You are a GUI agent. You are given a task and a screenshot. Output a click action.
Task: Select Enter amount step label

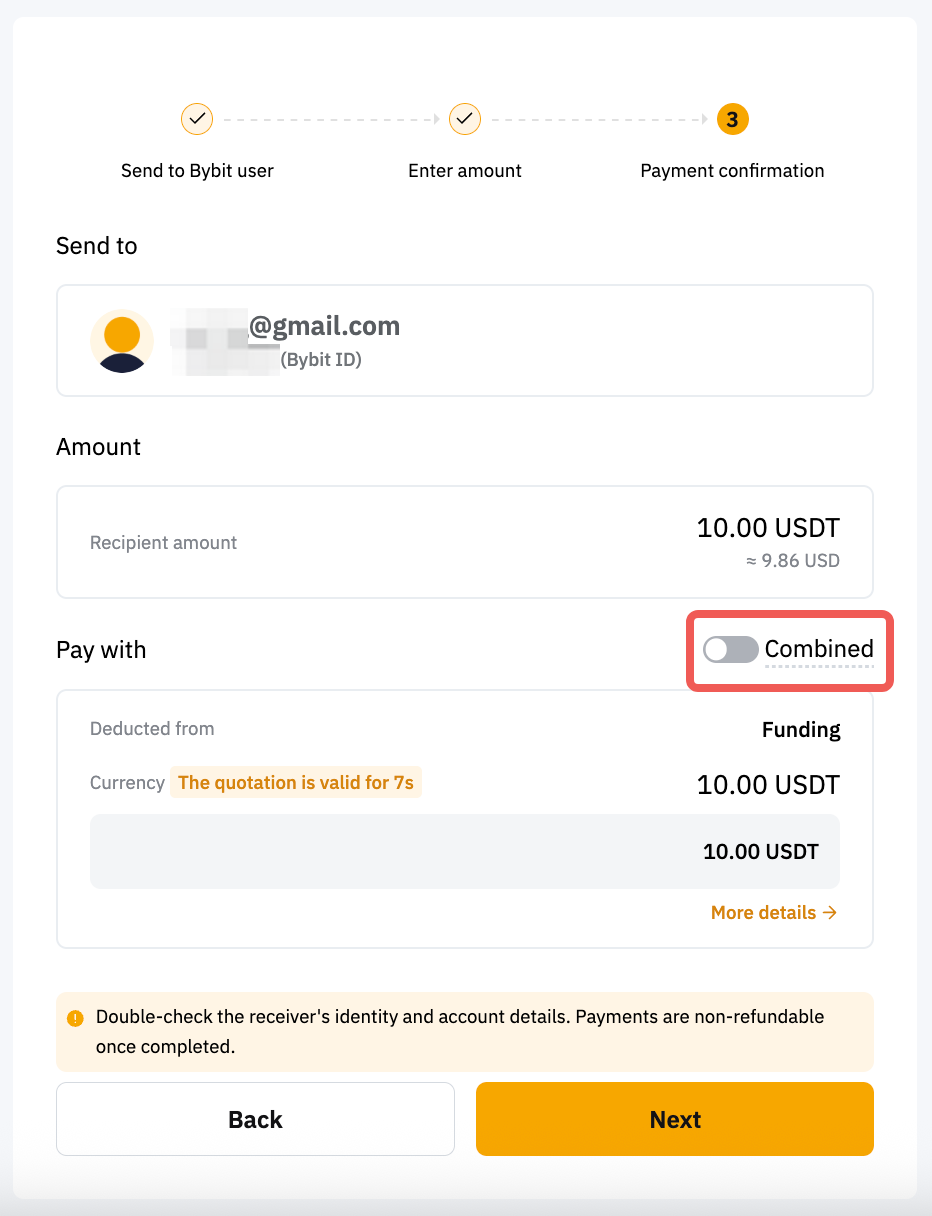465,171
